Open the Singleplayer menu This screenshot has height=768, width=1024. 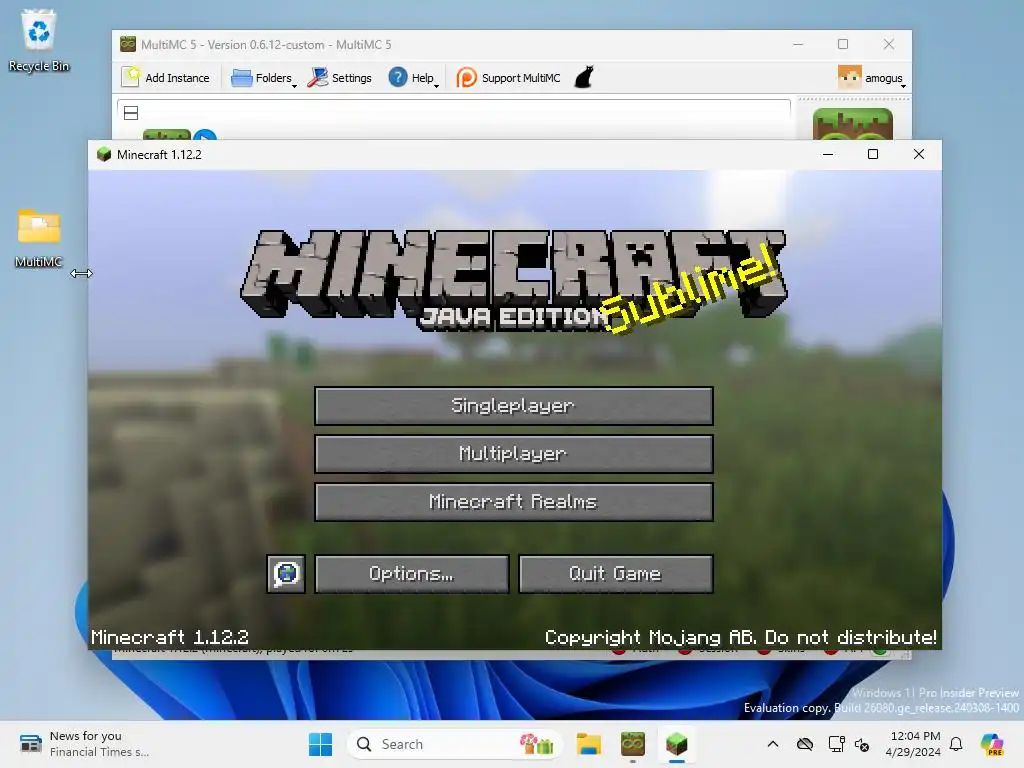pyautogui.click(x=513, y=406)
